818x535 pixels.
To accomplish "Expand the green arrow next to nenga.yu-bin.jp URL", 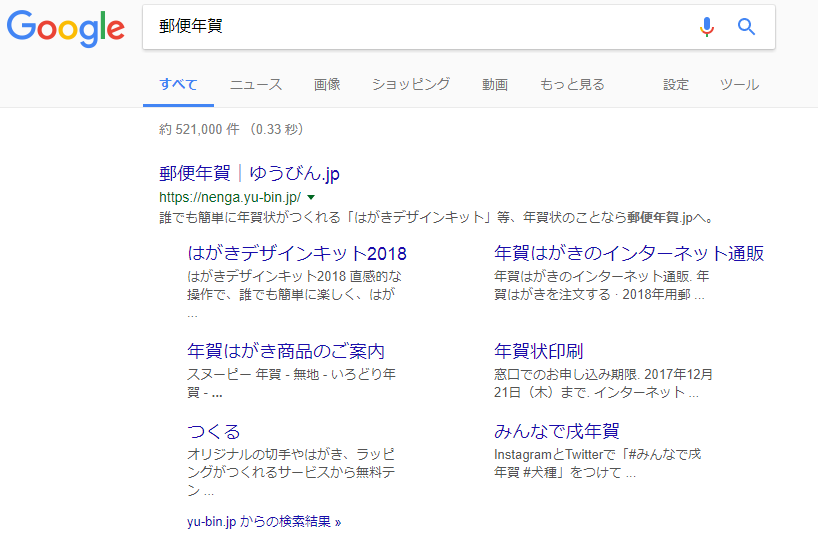I will pyautogui.click(x=311, y=198).
